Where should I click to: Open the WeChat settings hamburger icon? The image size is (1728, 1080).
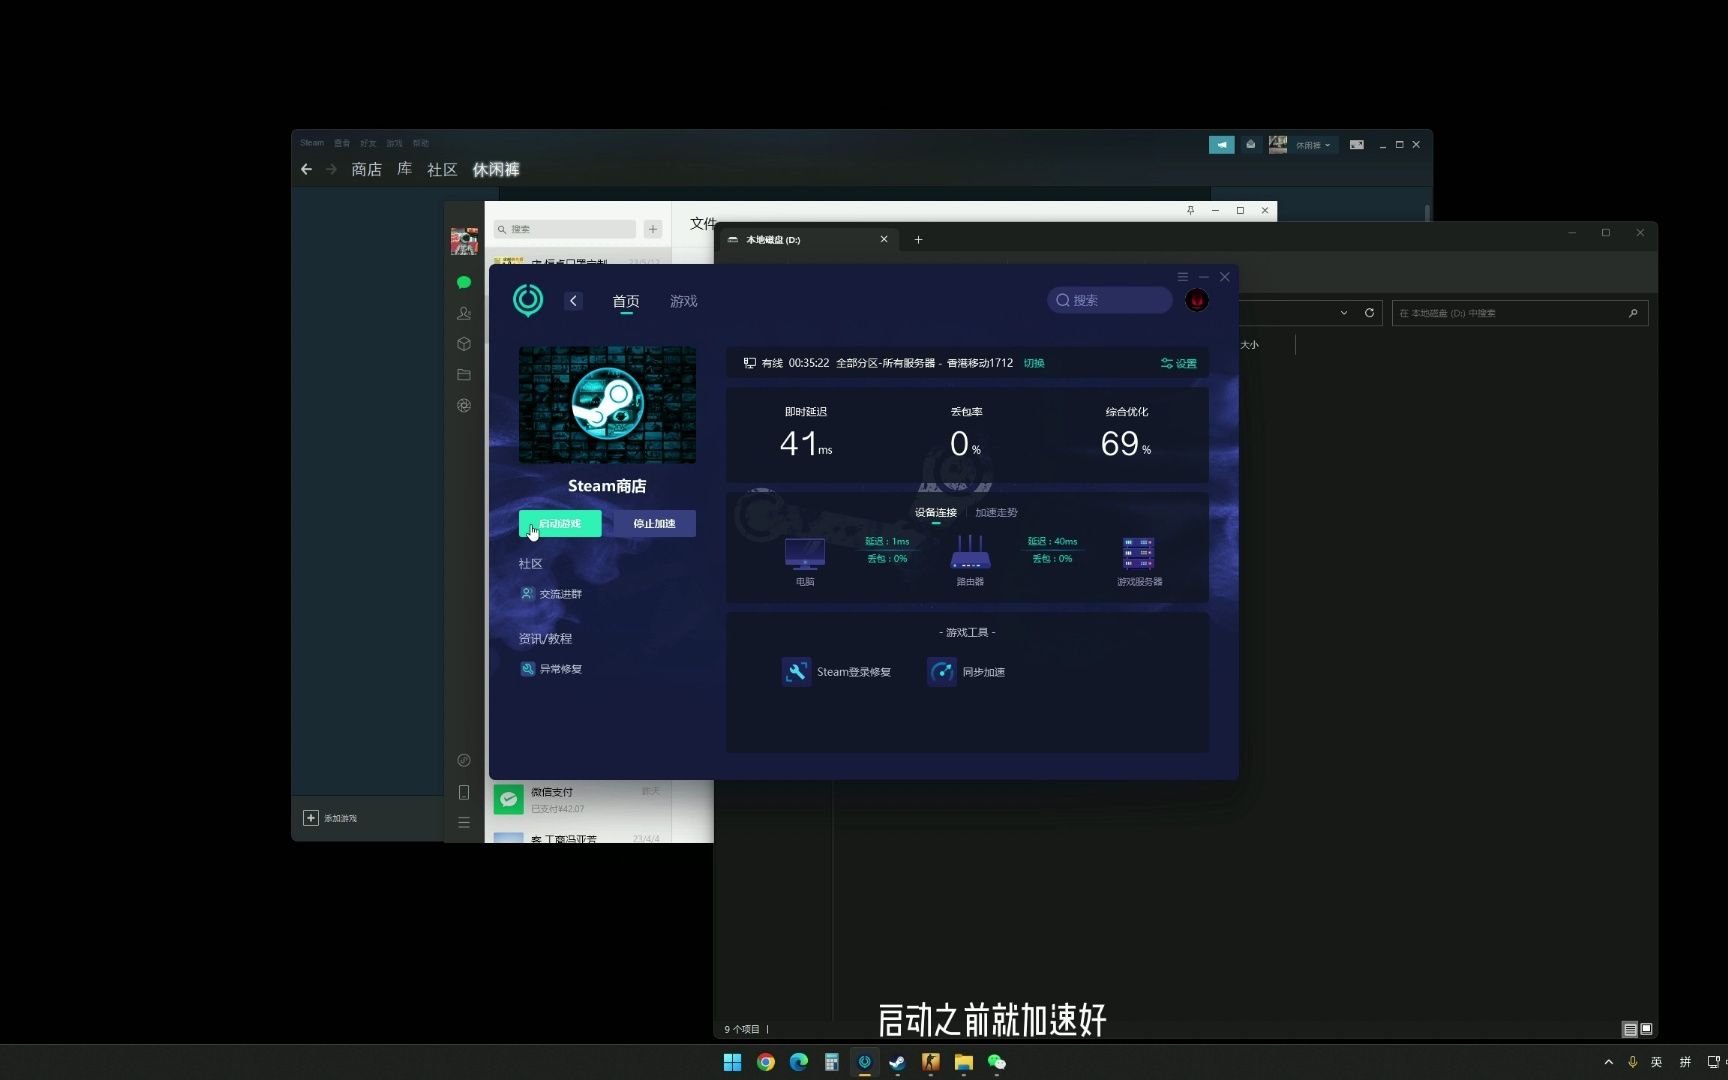(x=464, y=823)
